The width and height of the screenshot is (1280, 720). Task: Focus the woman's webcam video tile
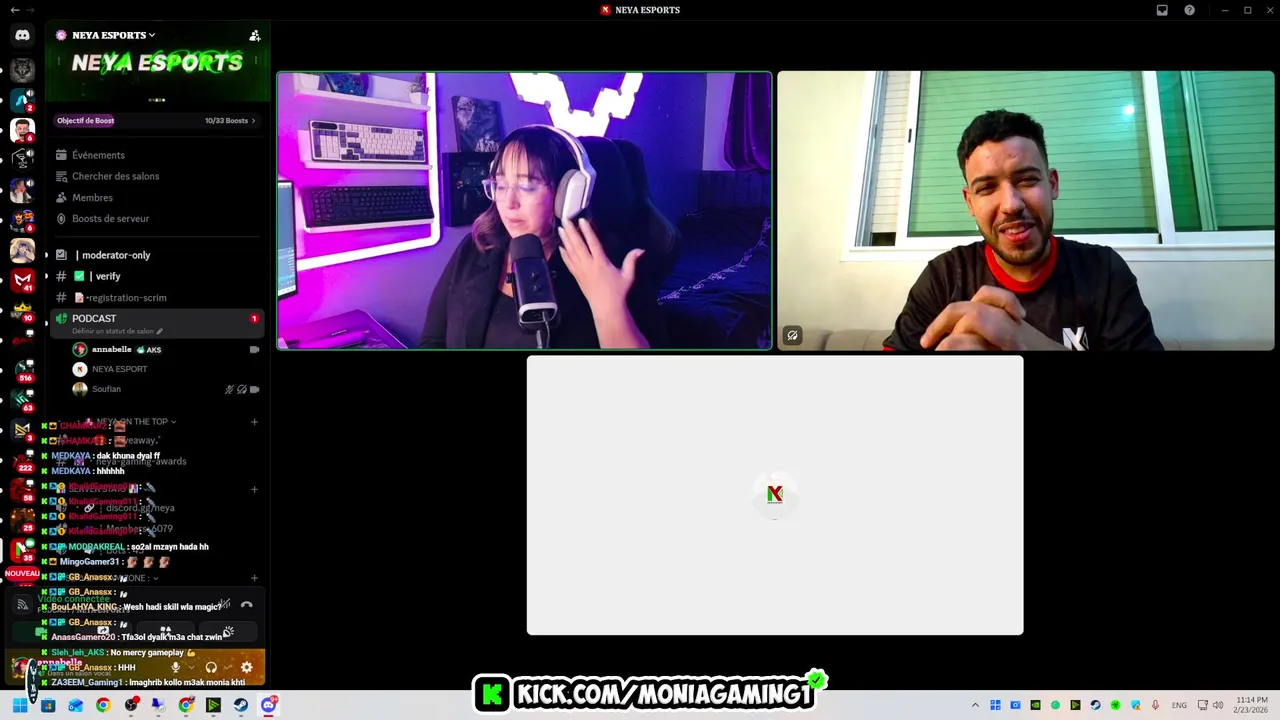(524, 211)
